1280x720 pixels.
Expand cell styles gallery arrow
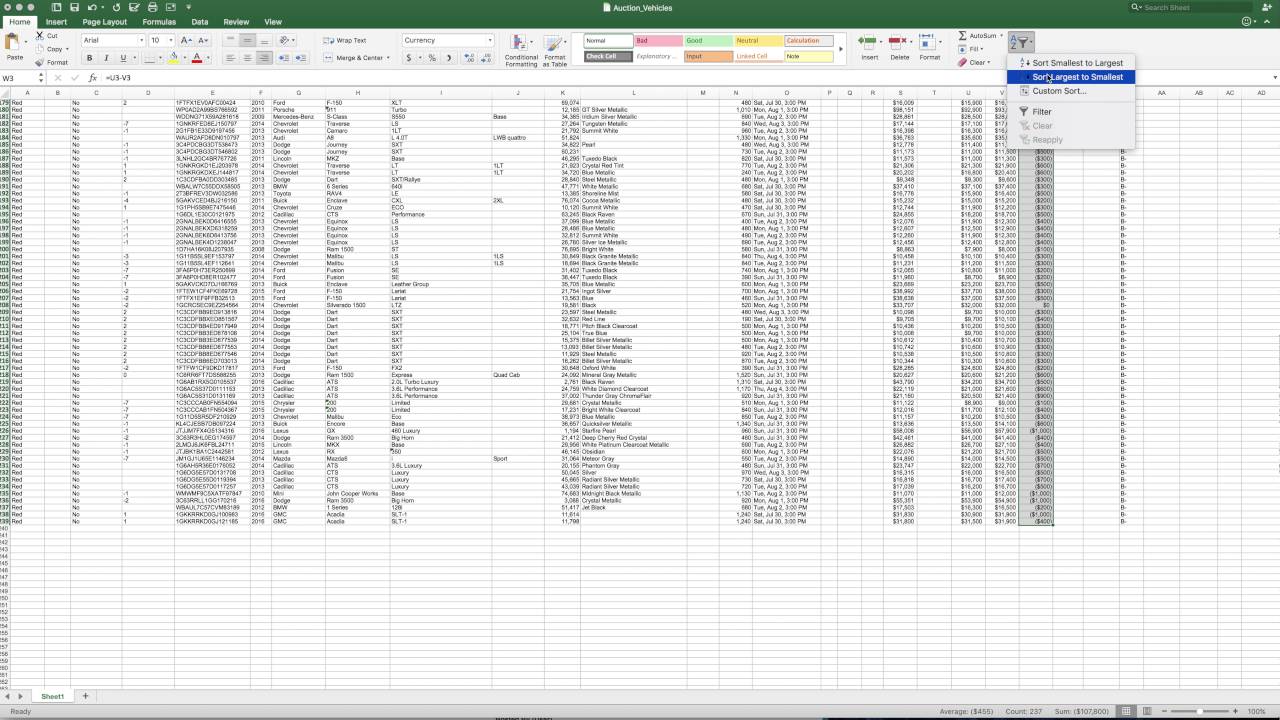click(x=840, y=48)
